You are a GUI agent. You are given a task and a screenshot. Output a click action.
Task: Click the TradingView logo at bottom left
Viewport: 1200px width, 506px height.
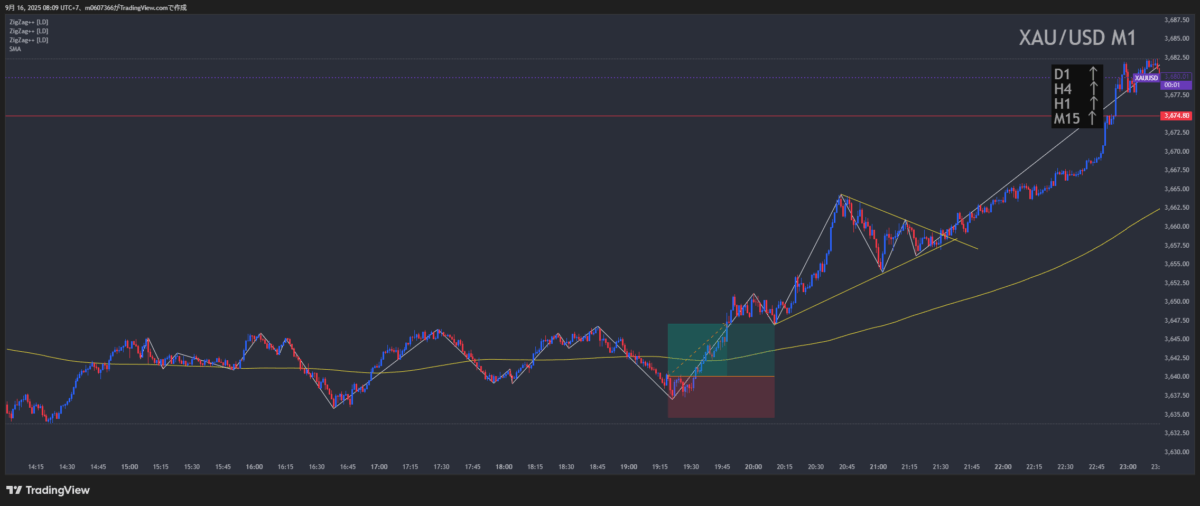[48, 490]
